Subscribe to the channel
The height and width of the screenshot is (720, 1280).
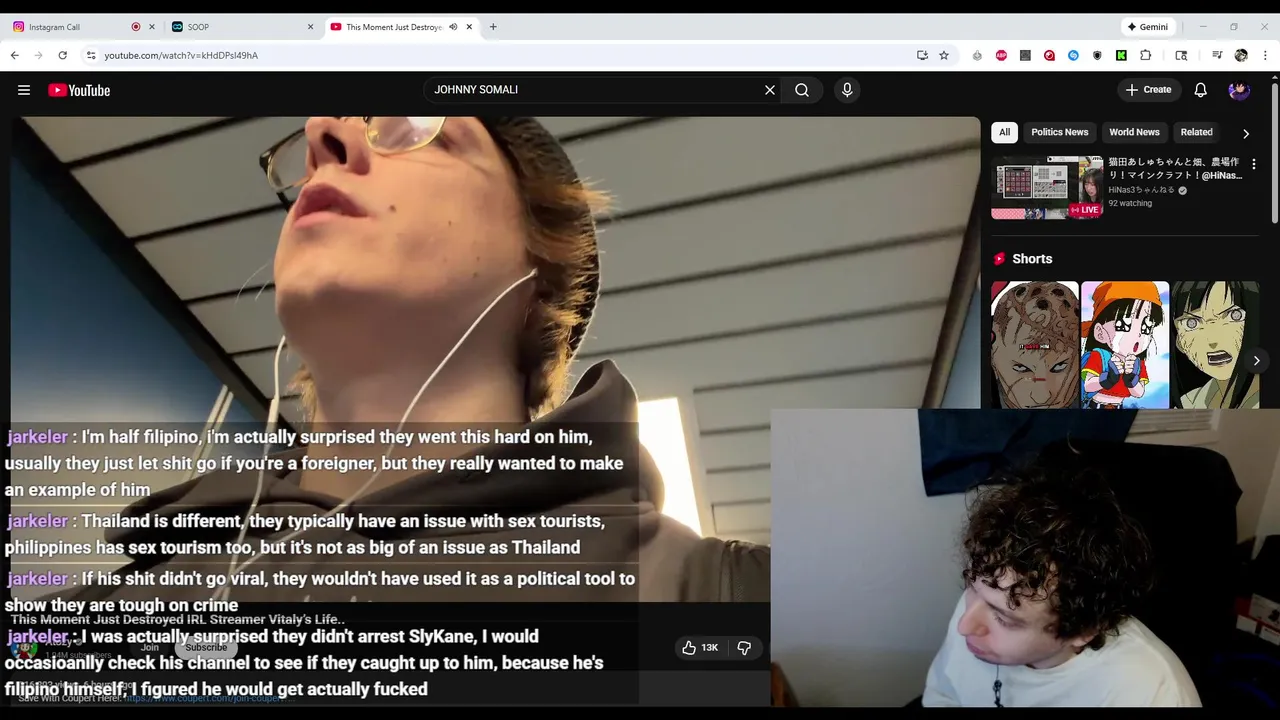coord(206,647)
